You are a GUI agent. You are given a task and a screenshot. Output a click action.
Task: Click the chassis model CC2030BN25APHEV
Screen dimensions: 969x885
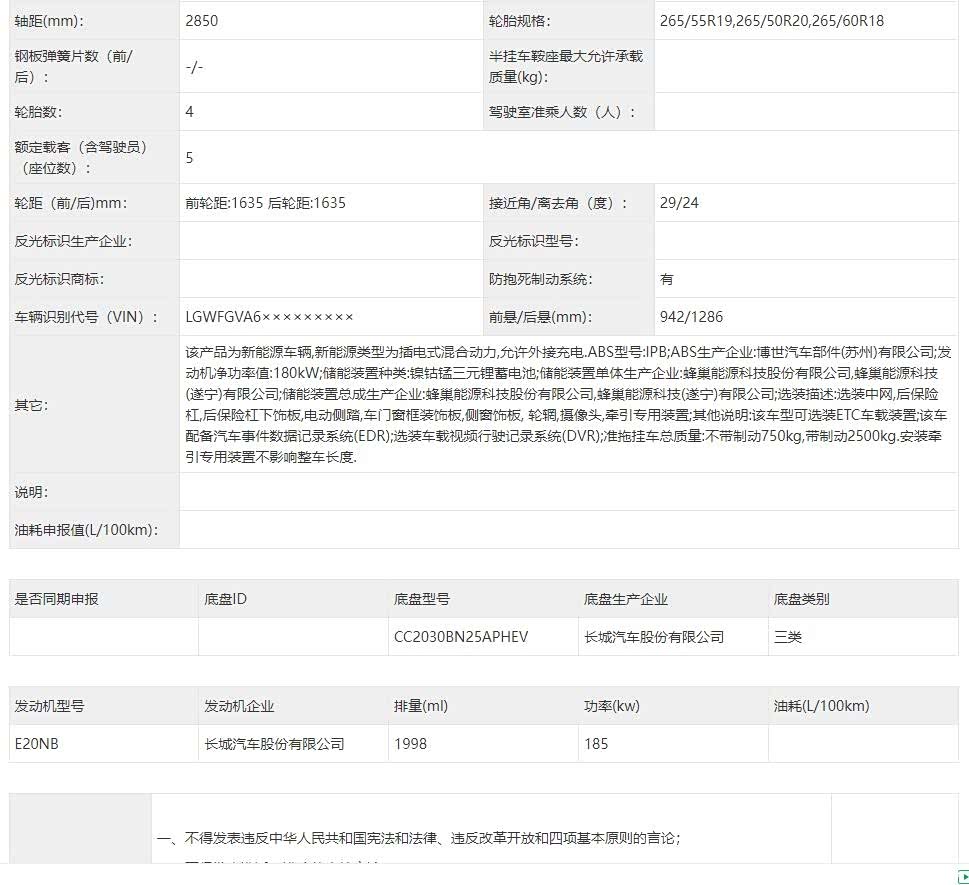point(461,637)
